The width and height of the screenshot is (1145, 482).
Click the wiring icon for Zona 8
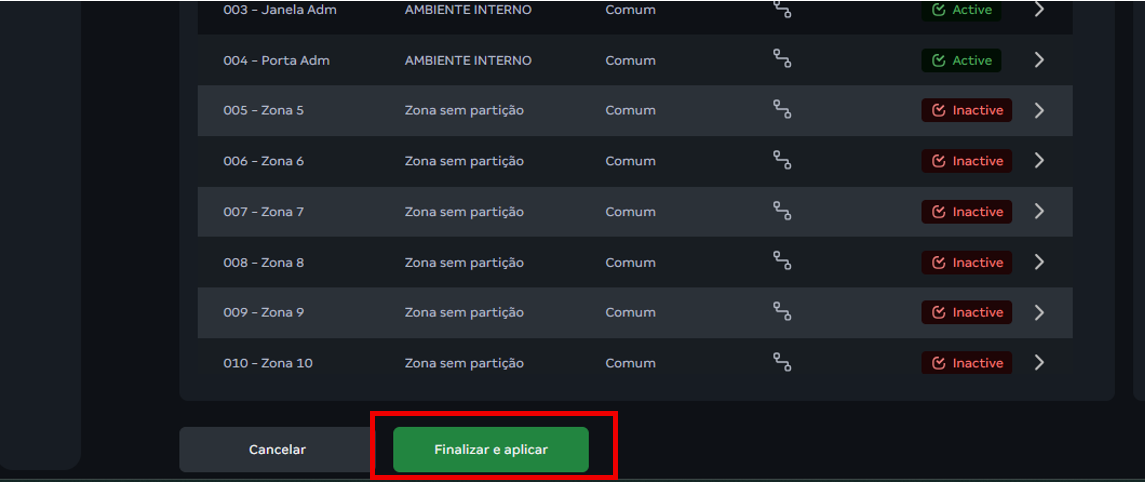782,262
